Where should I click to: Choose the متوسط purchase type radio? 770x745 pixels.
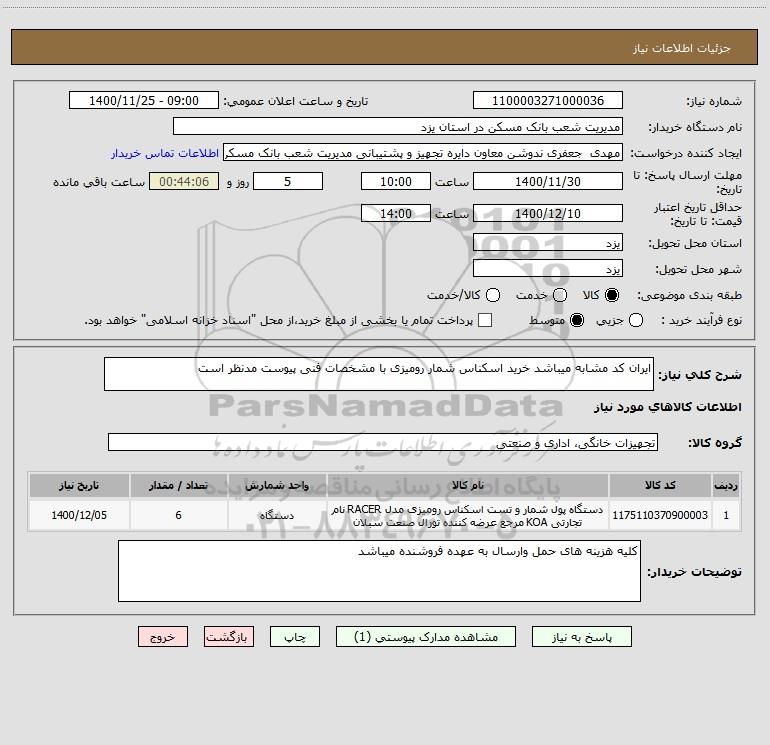(576, 320)
